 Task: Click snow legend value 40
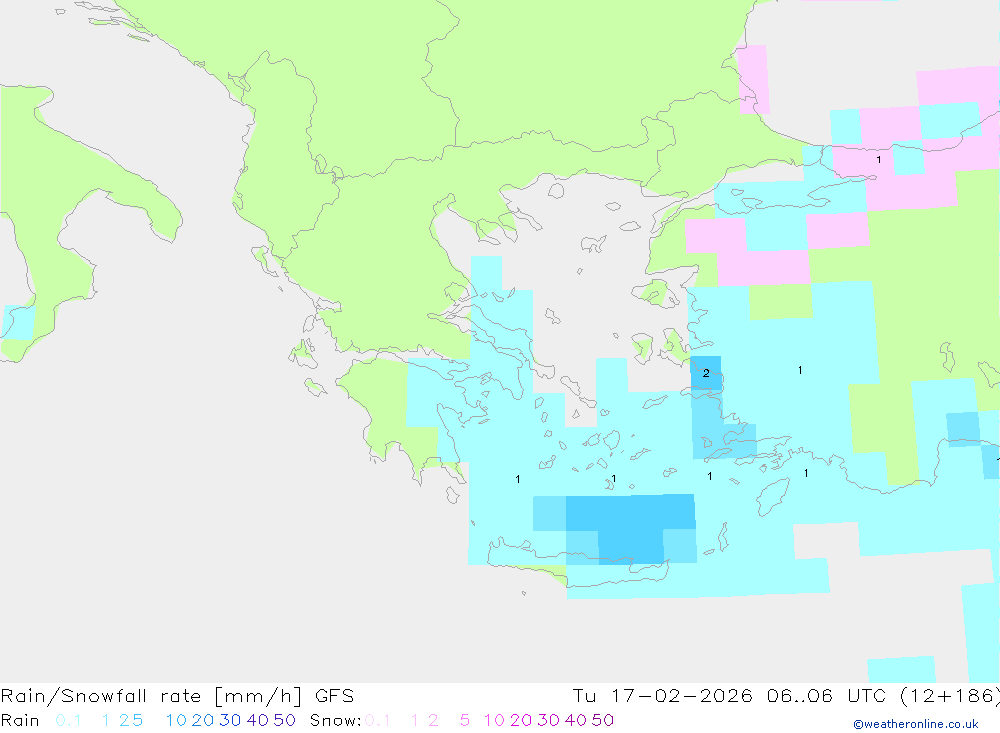(576, 720)
